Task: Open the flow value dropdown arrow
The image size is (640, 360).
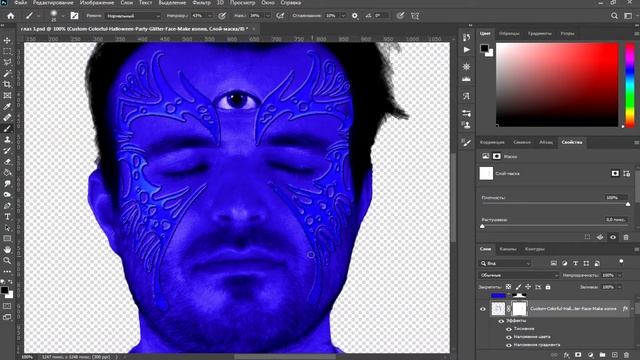Action: [x=268, y=16]
